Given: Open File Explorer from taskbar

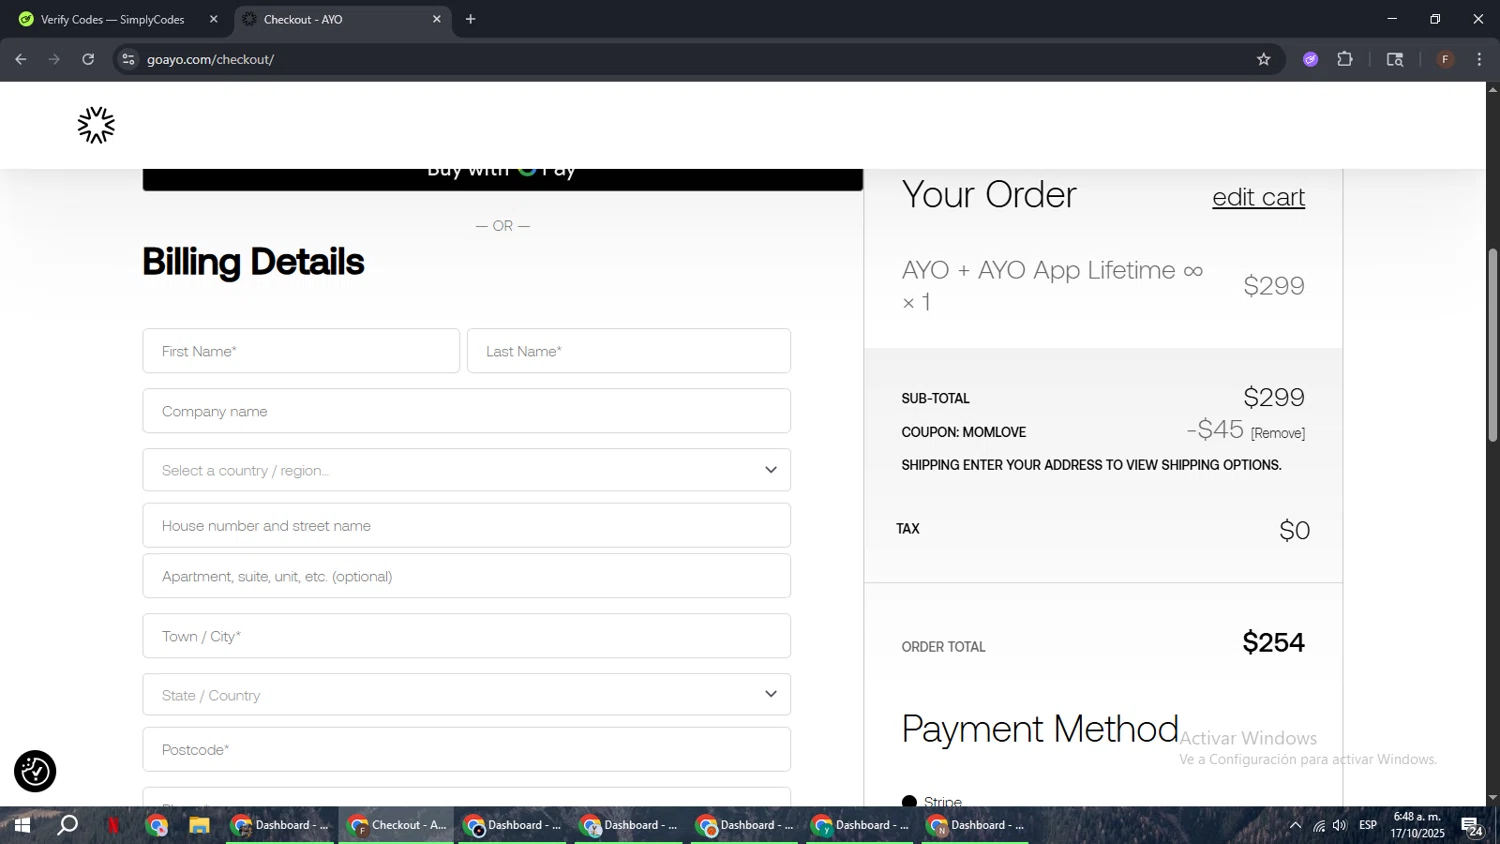Looking at the screenshot, I should click(199, 825).
